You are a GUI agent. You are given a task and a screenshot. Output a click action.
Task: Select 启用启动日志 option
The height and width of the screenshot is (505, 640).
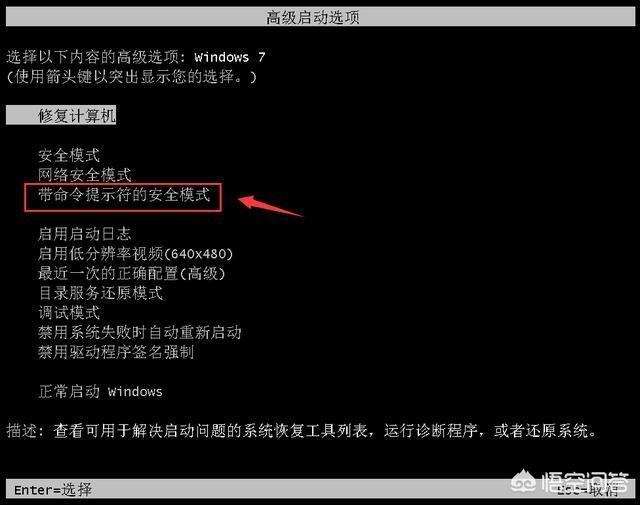pyautogui.click(x=84, y=234)
